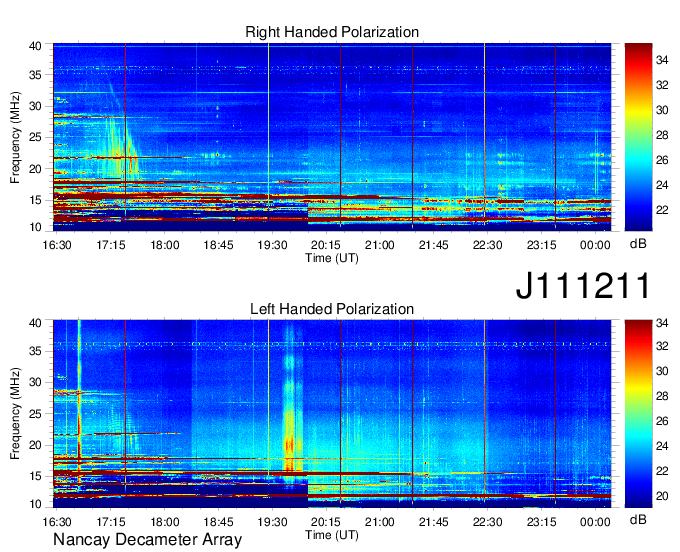Viewport: 680px width, 552px height.
Task: Click the 23:15 time tick of Right Handed plot
Action: [542, 245]
